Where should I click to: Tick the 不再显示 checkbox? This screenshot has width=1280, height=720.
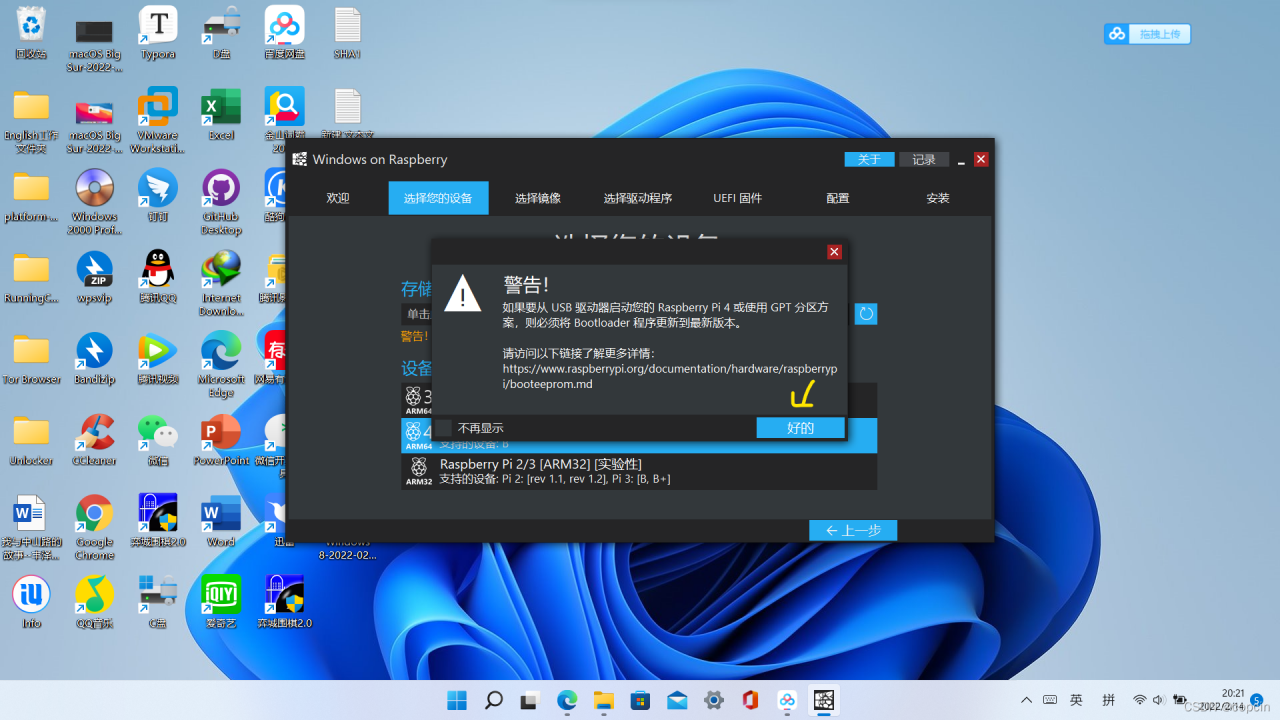coord(444,428)
